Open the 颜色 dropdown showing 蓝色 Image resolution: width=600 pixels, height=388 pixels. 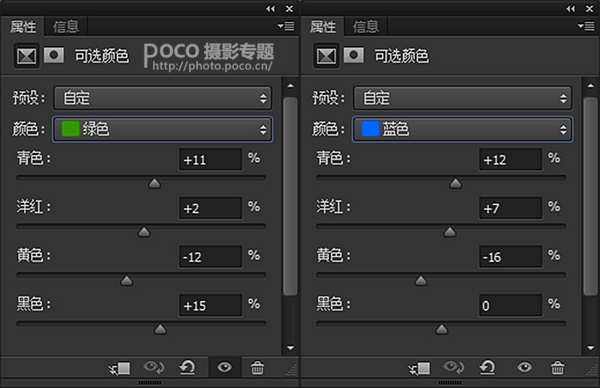[463, 129]
